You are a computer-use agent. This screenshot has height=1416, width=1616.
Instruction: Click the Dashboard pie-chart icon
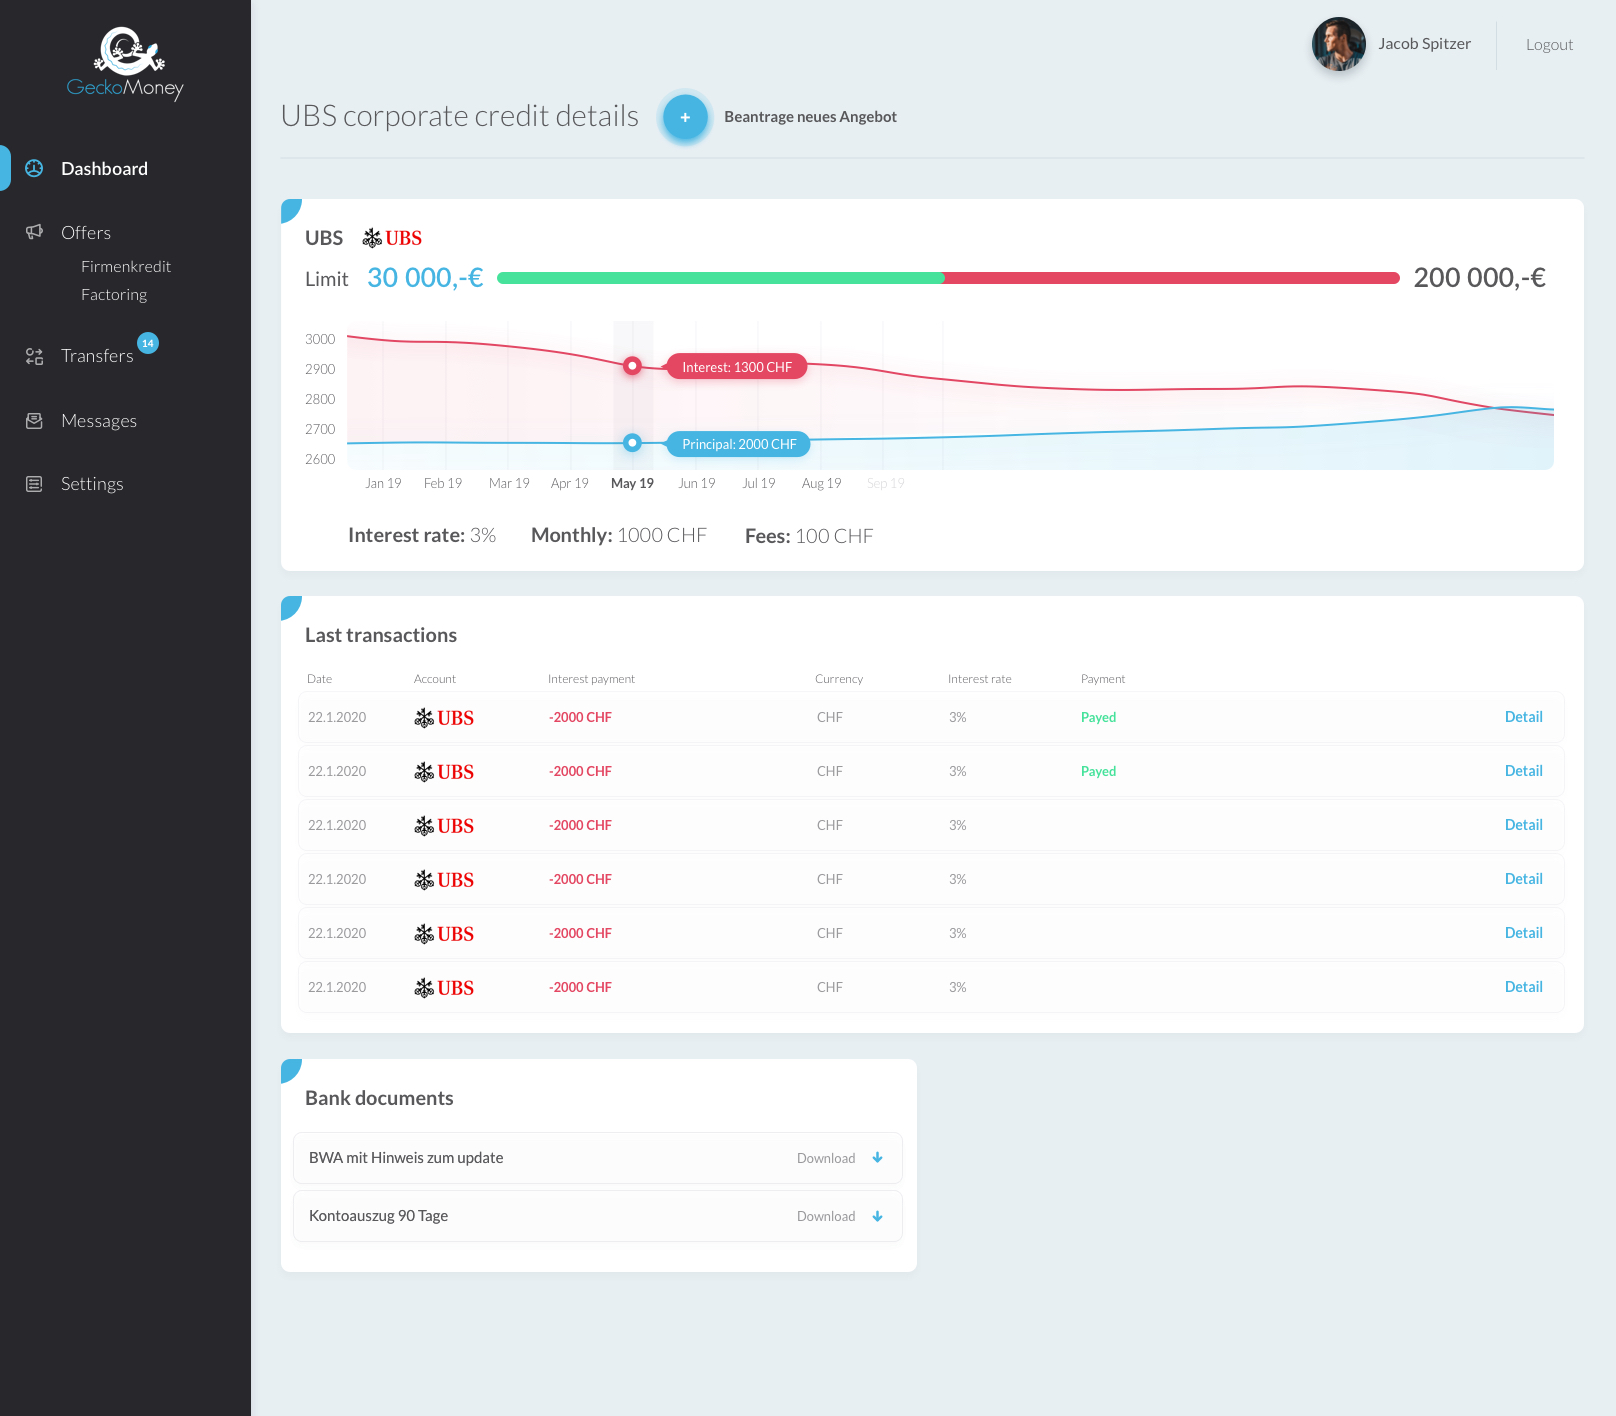[34, 168]
